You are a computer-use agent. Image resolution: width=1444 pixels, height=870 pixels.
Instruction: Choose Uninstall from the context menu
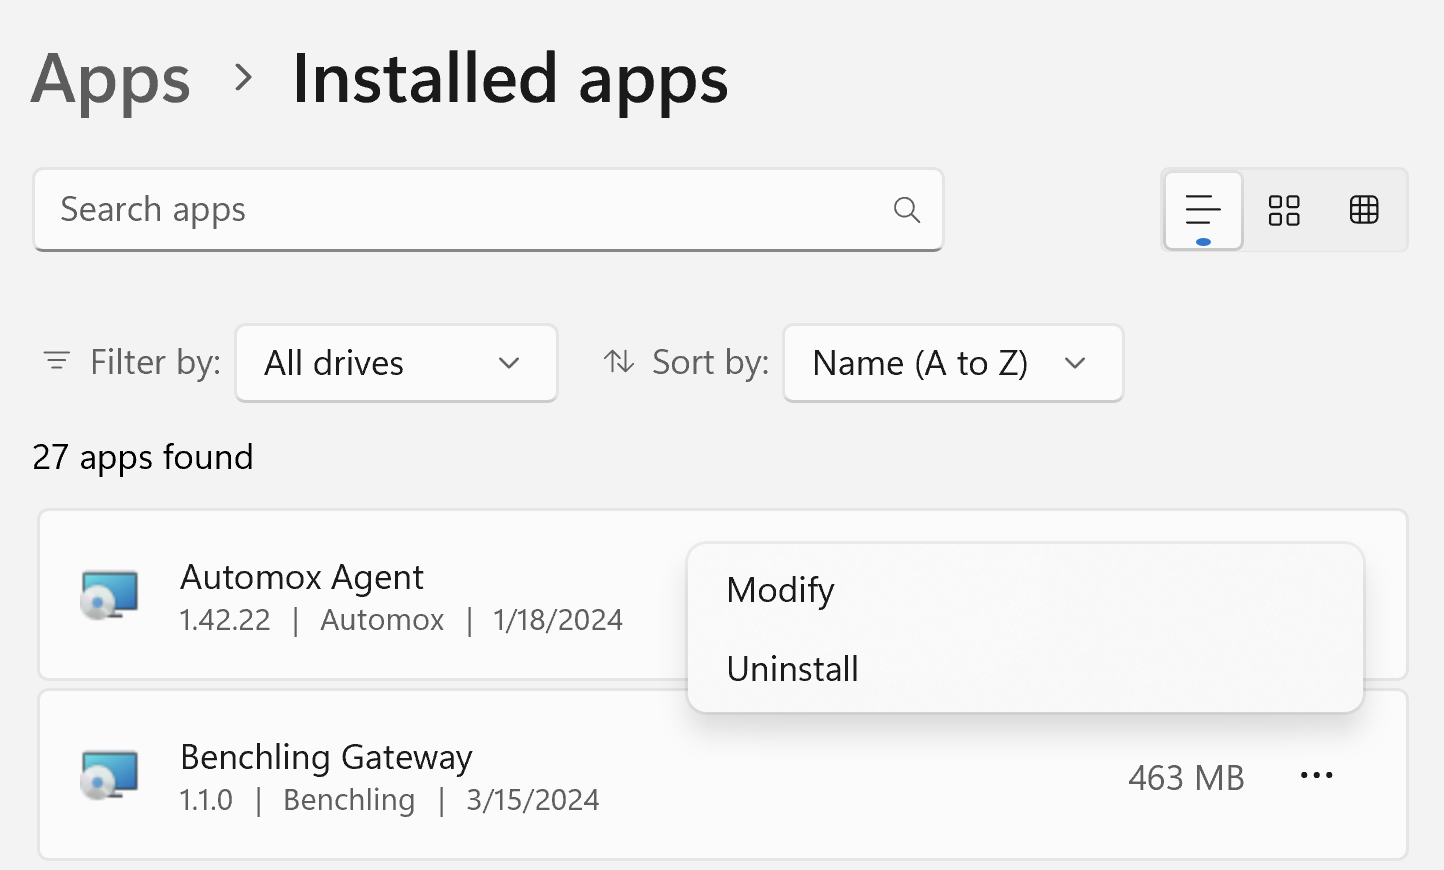click(x=792, y=669)
